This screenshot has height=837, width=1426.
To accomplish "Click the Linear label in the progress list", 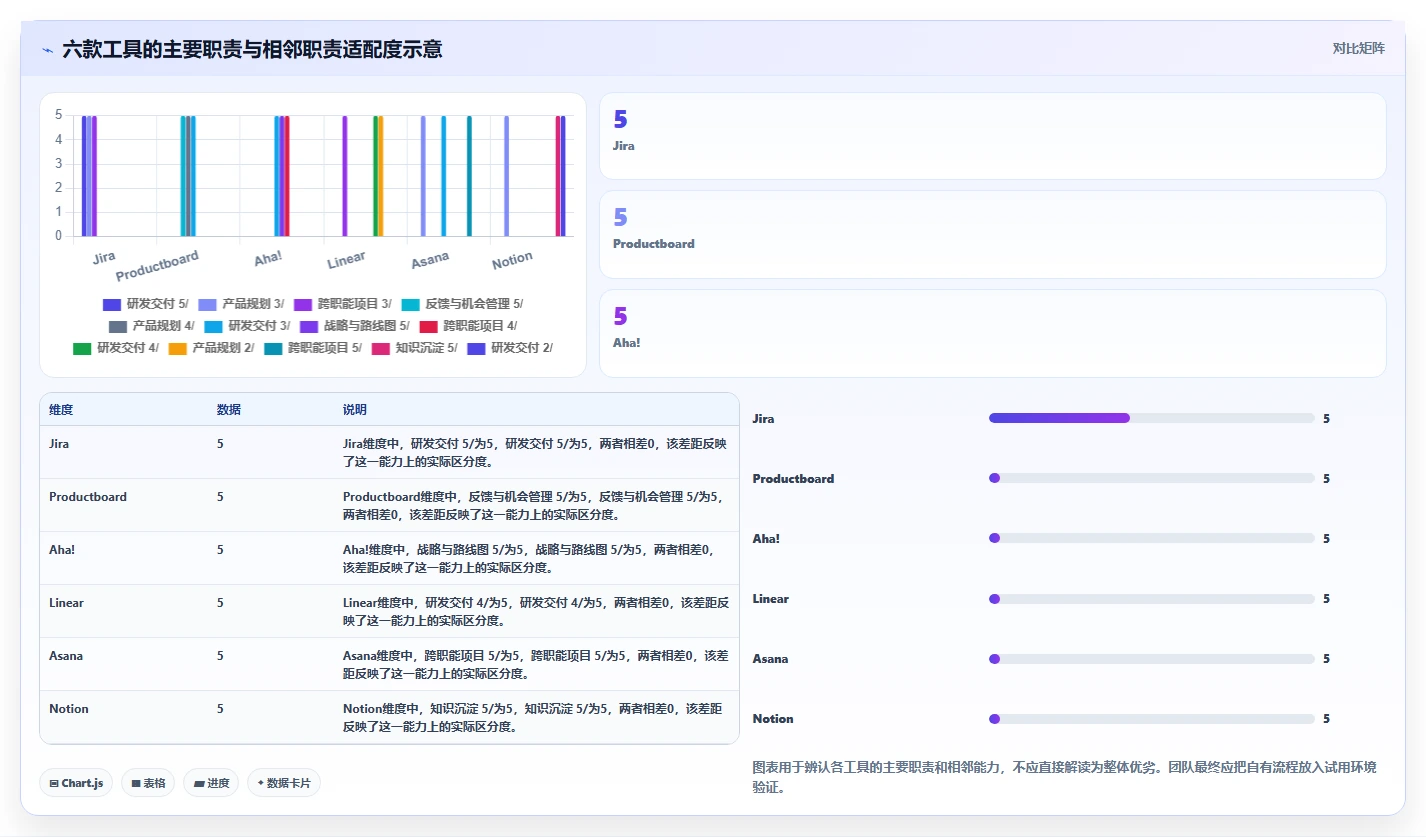I will pyautogui.click(x=770, y=599).
